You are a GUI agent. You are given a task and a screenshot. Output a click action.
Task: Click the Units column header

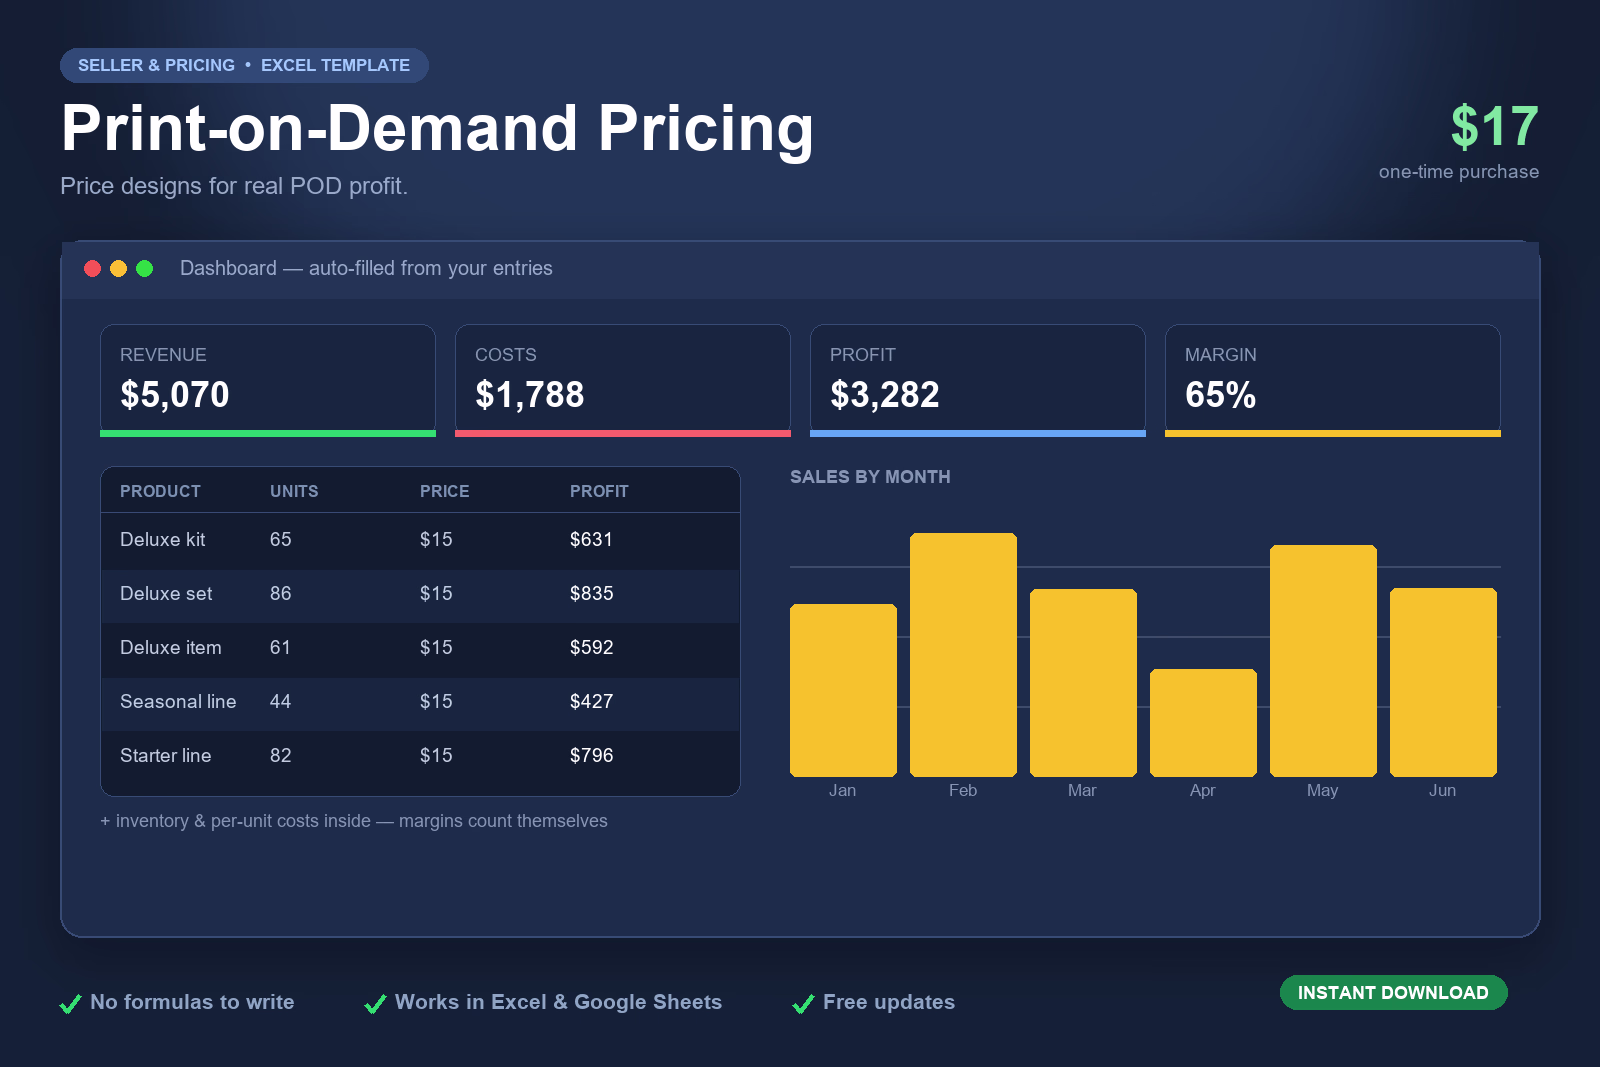(294, 491)
